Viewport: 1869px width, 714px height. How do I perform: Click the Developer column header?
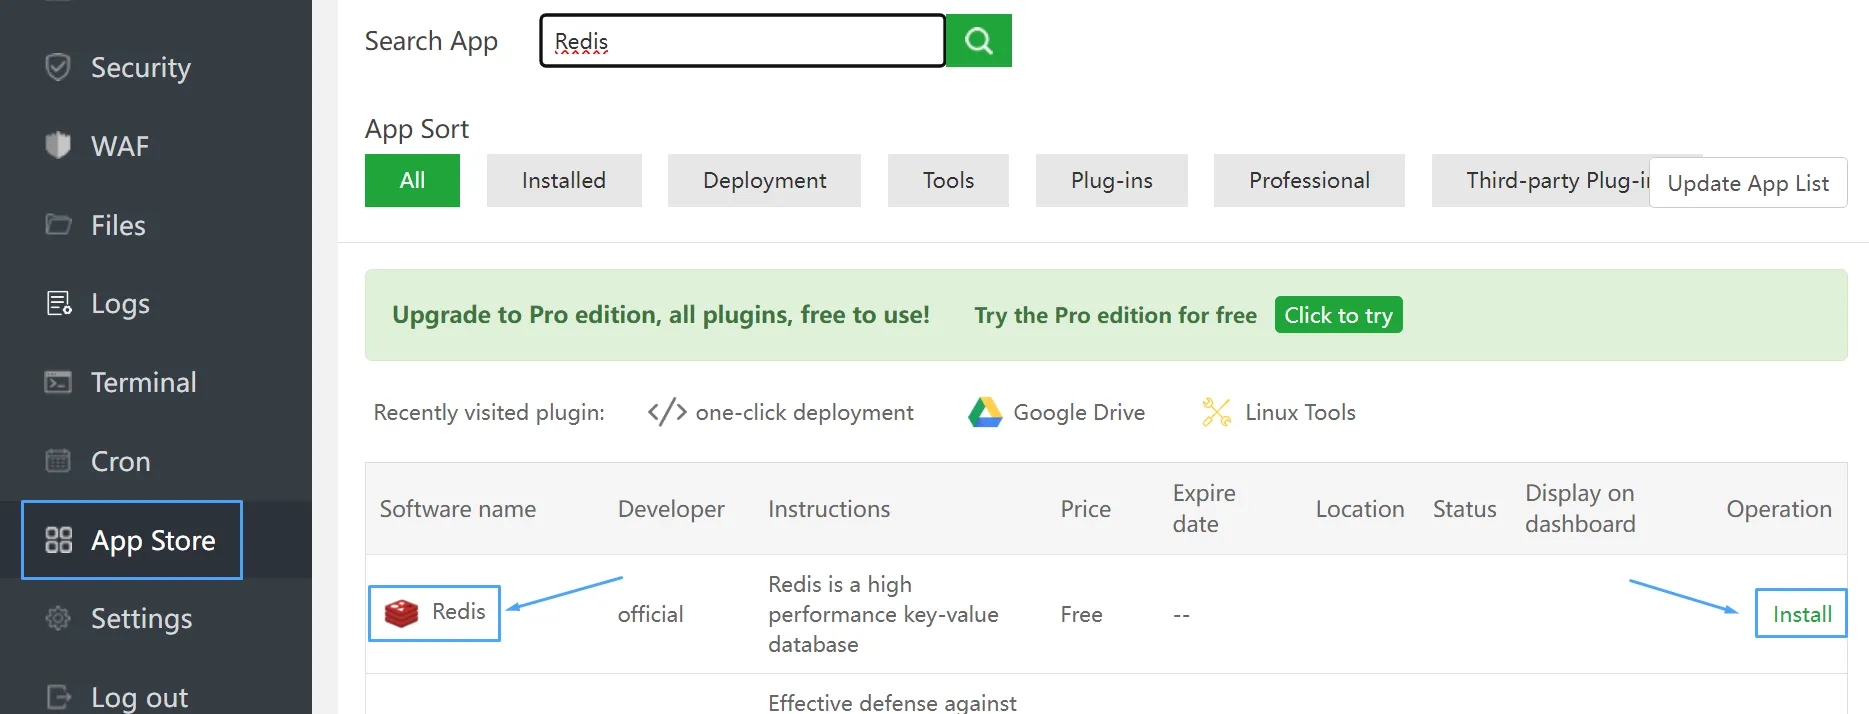[x=671, y=509]
